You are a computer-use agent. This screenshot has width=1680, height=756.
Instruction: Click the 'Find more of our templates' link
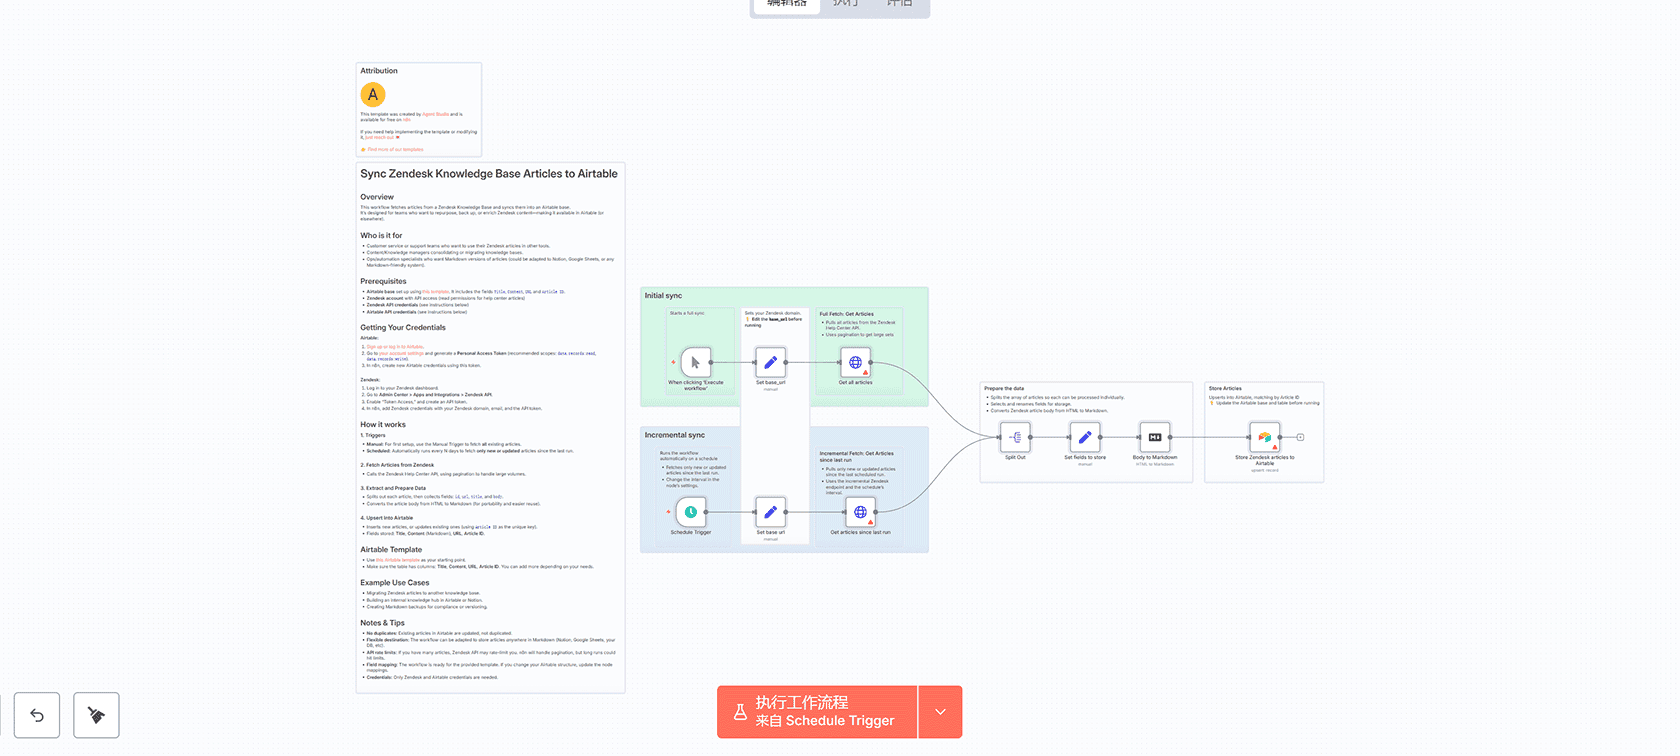(395, 150)
